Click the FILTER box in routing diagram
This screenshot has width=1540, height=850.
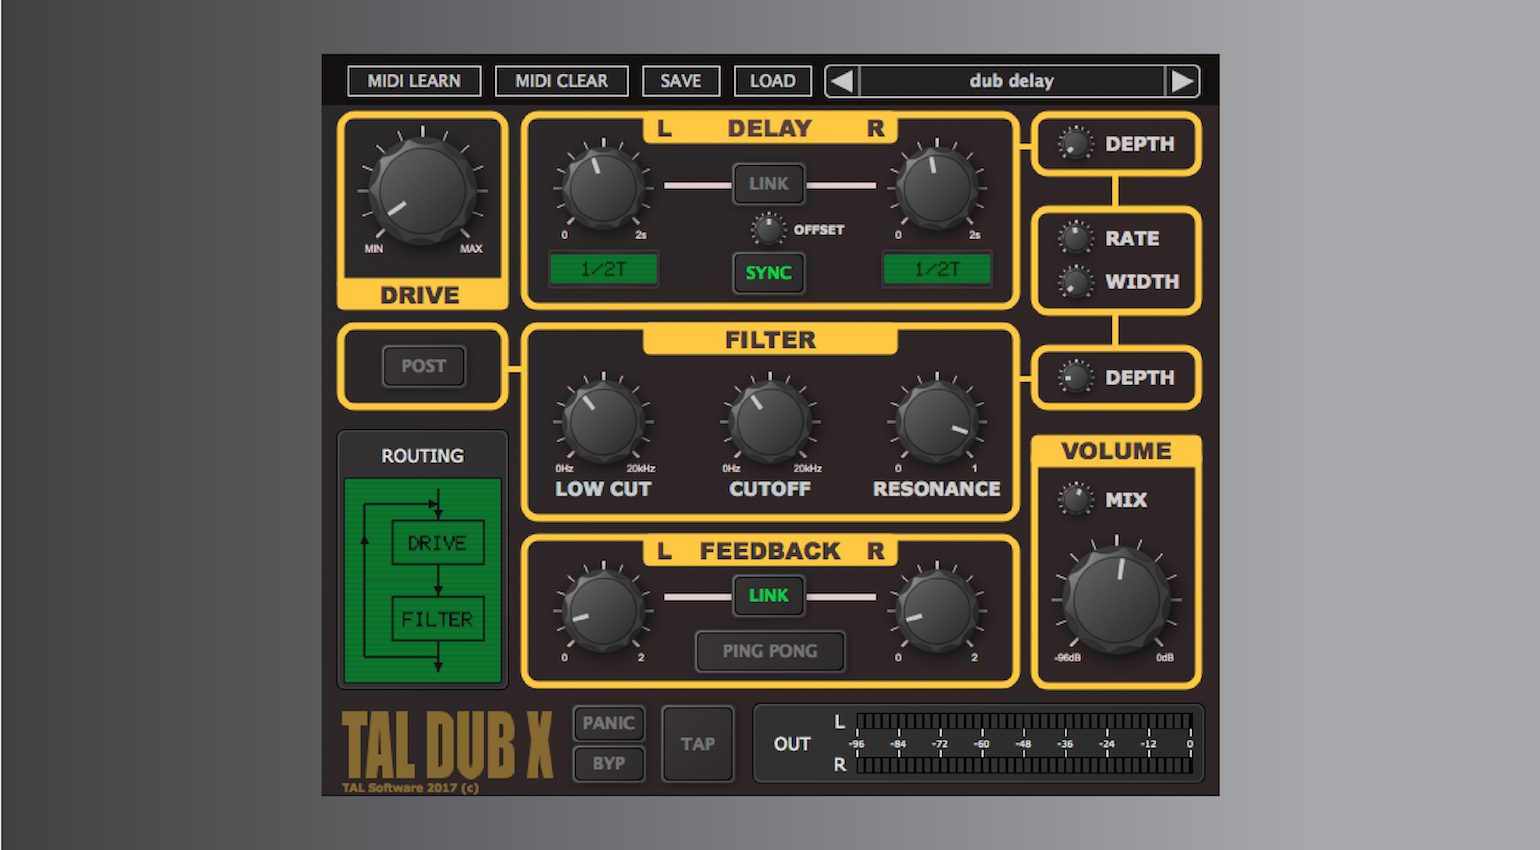tap(437, 618)
